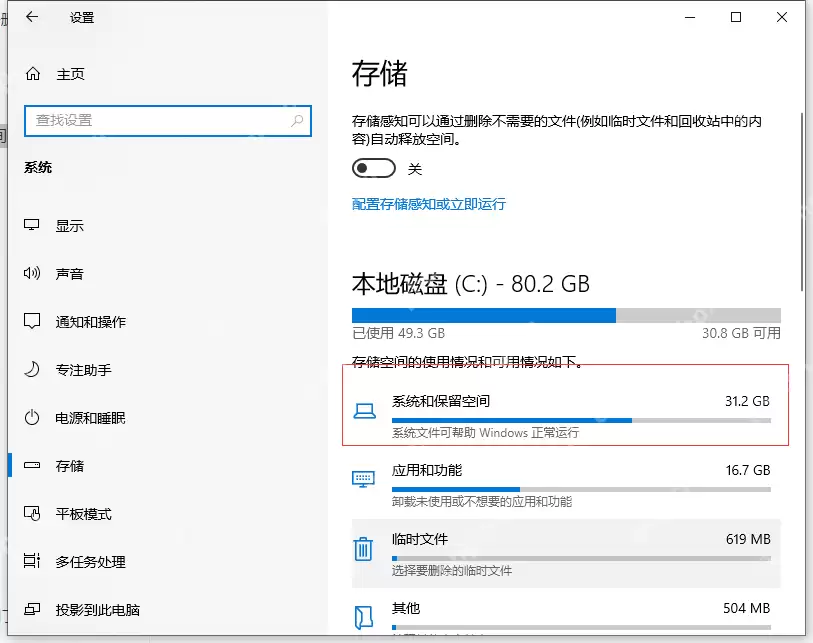Select the 平板模式 tablet mode icon
Viewport: 813px width, 643px height.
30,514
